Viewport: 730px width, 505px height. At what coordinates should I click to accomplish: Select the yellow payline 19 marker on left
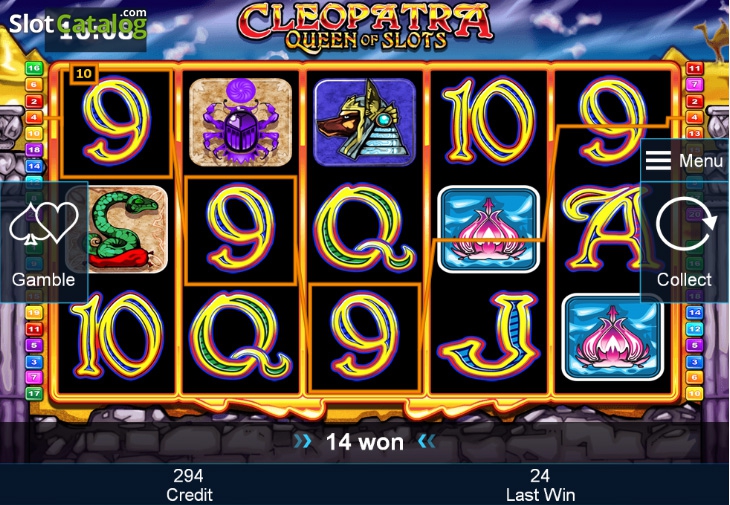34,312
